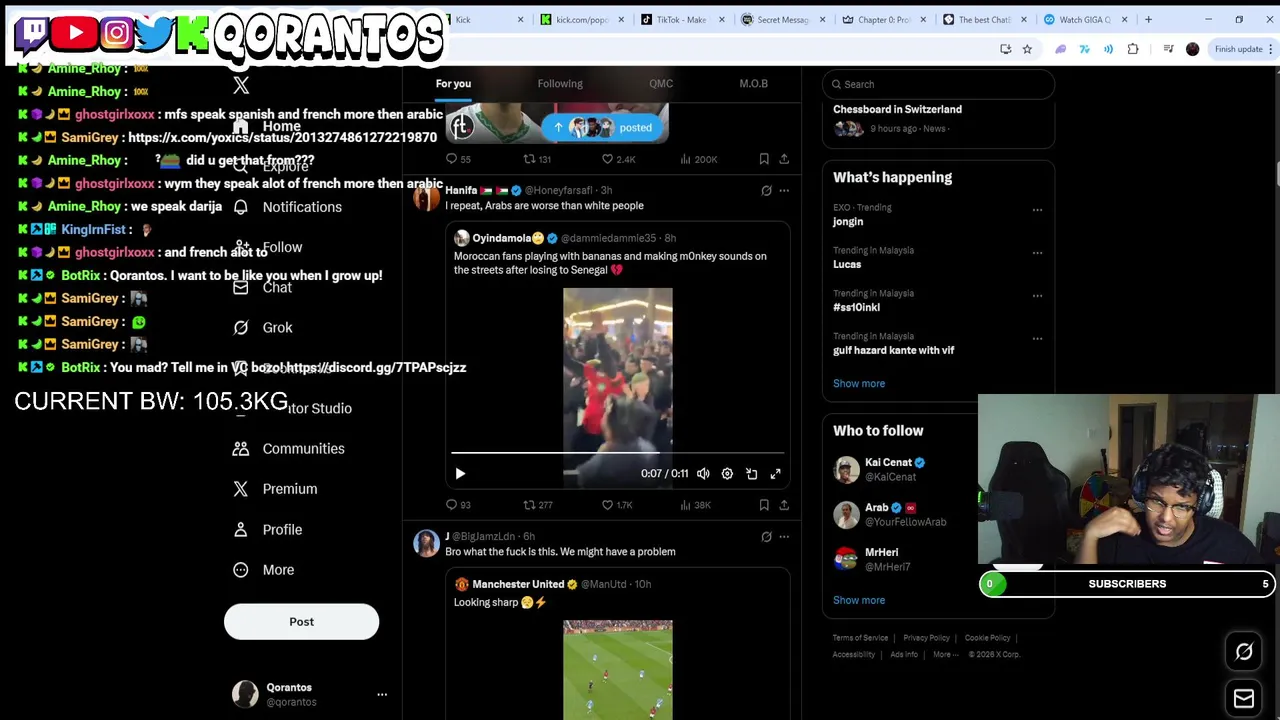This screenshot has width=1280, height=720.
Task: Open the Manchester United video thumbnail
Action: pyautogui.click(x=618, y=669)
